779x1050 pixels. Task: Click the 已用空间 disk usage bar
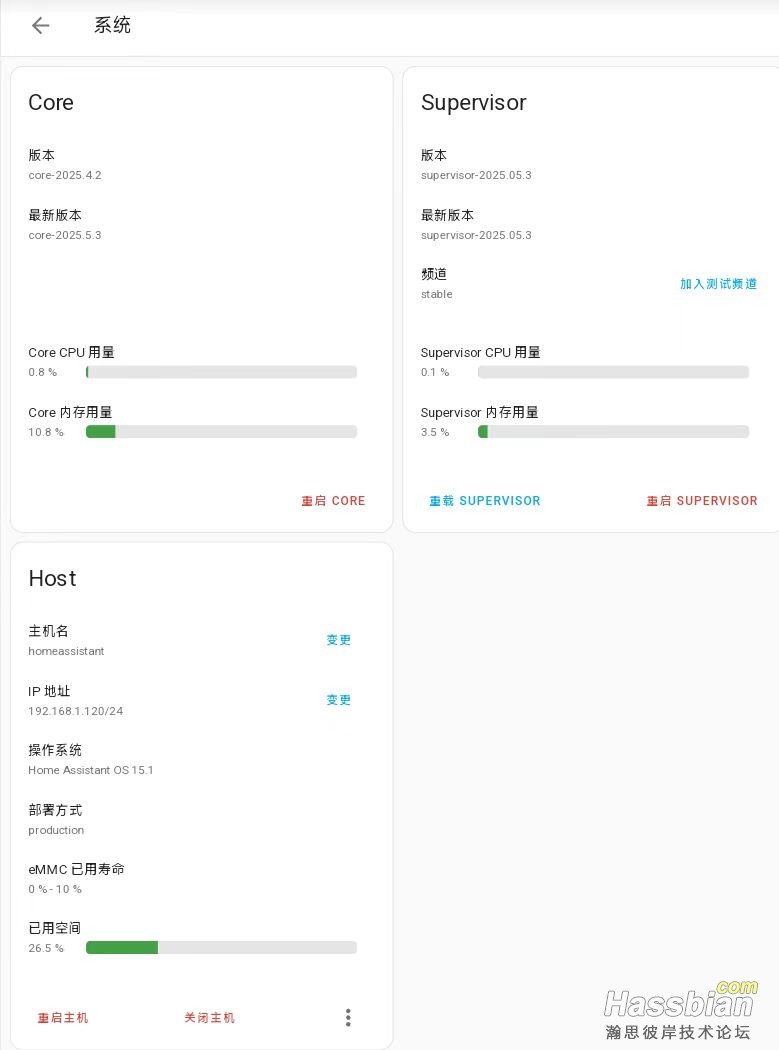point(221,948)
